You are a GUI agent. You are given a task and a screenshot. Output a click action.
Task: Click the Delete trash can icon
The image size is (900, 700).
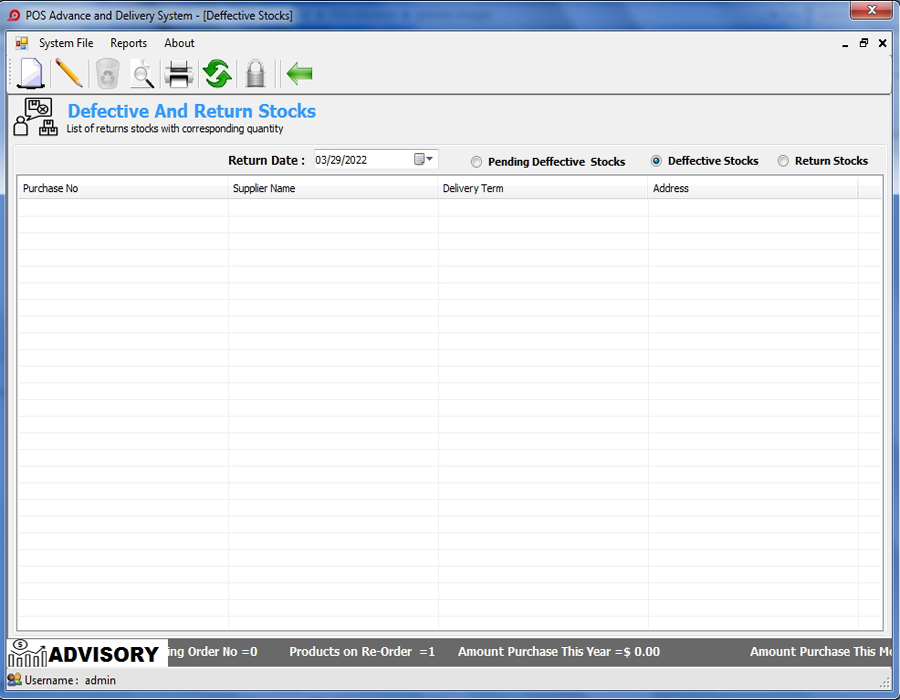point(105,73)
